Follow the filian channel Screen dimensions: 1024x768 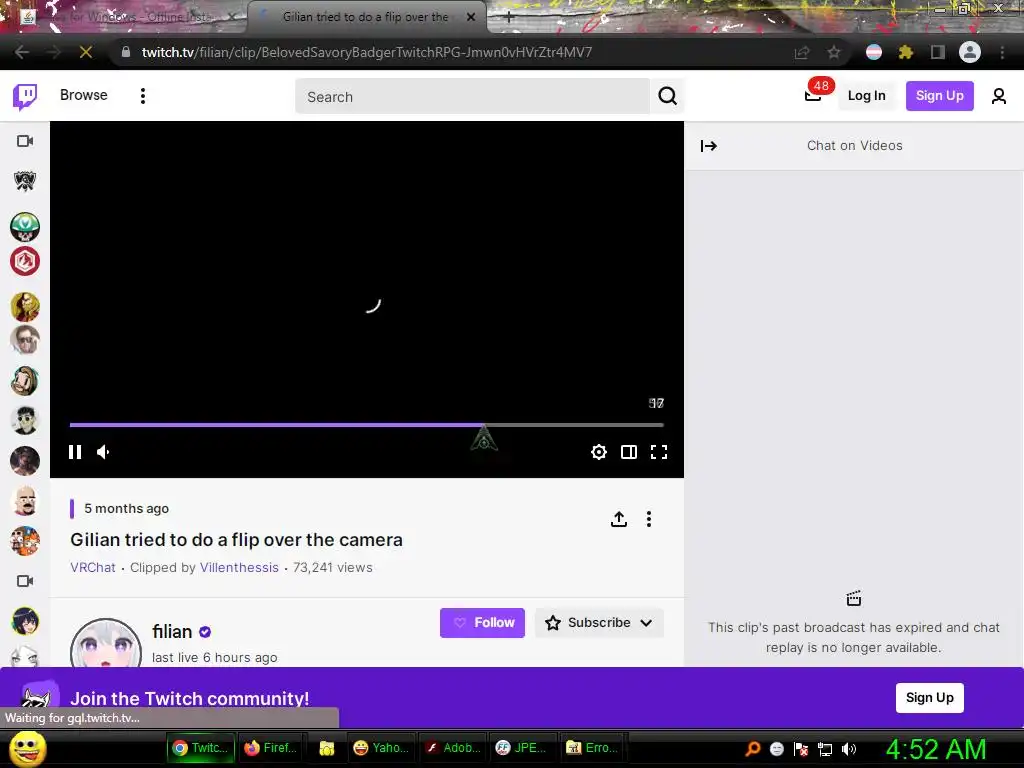[482, 623]
